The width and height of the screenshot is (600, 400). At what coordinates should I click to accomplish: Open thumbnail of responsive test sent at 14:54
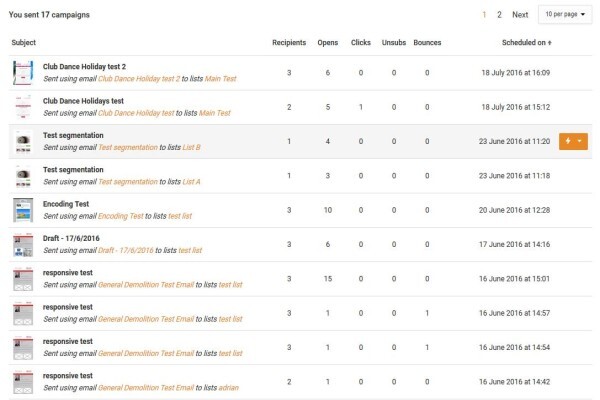coord(23,348)
